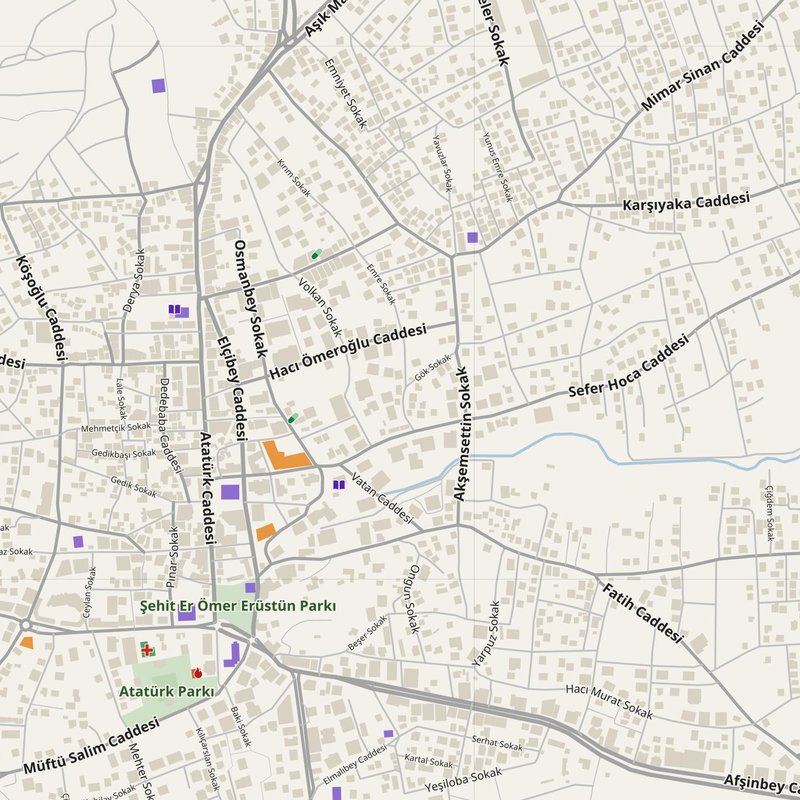The image size is (800, 800).
Task: Select the fire station flame icon
Action: tap(197, 673)
